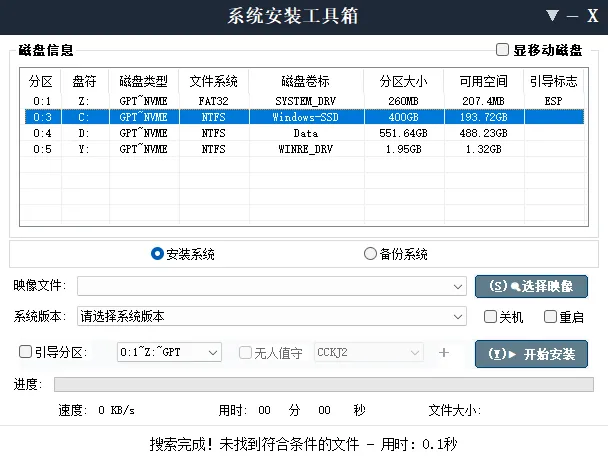Close the window with the X button
The width and height of the screenshot is (608, 463).
pyautogui.click(x=592, y=16)
